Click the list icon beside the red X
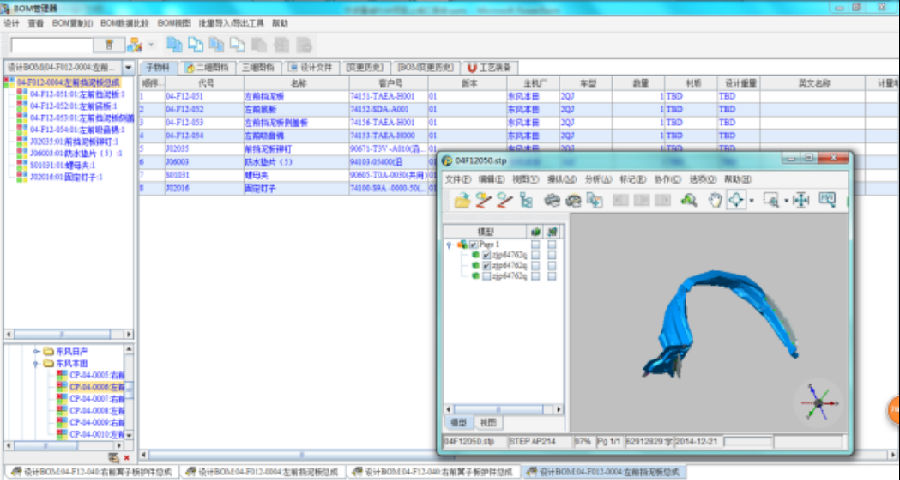900x480 pixels. coord(113,458)
